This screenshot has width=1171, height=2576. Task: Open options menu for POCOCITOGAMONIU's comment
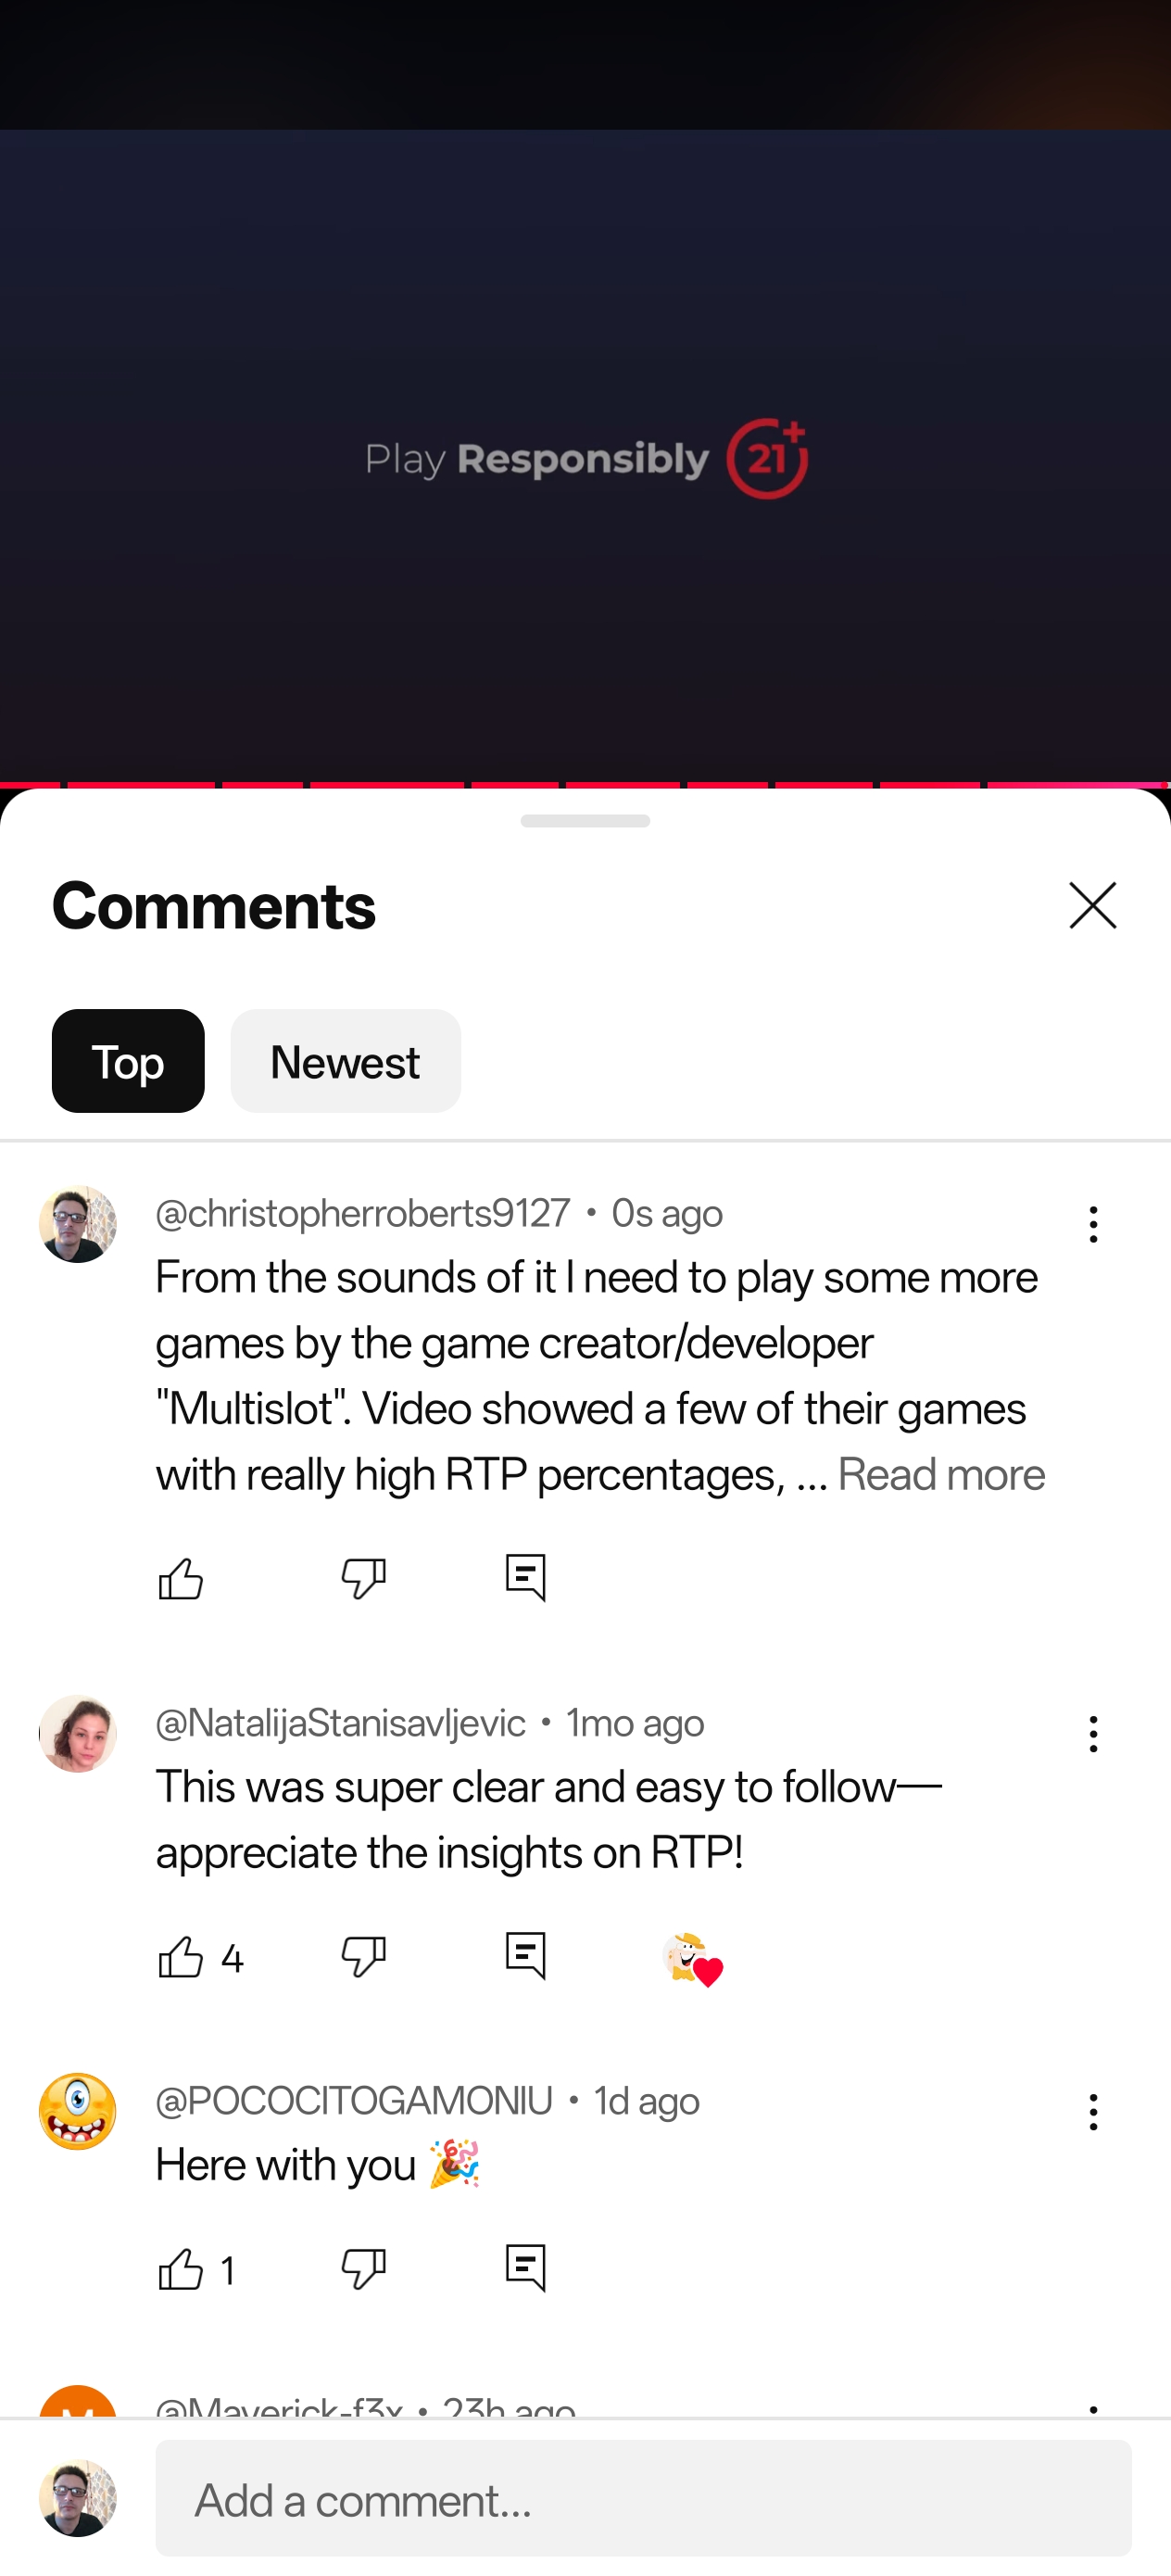[x=1093, y=2112]
